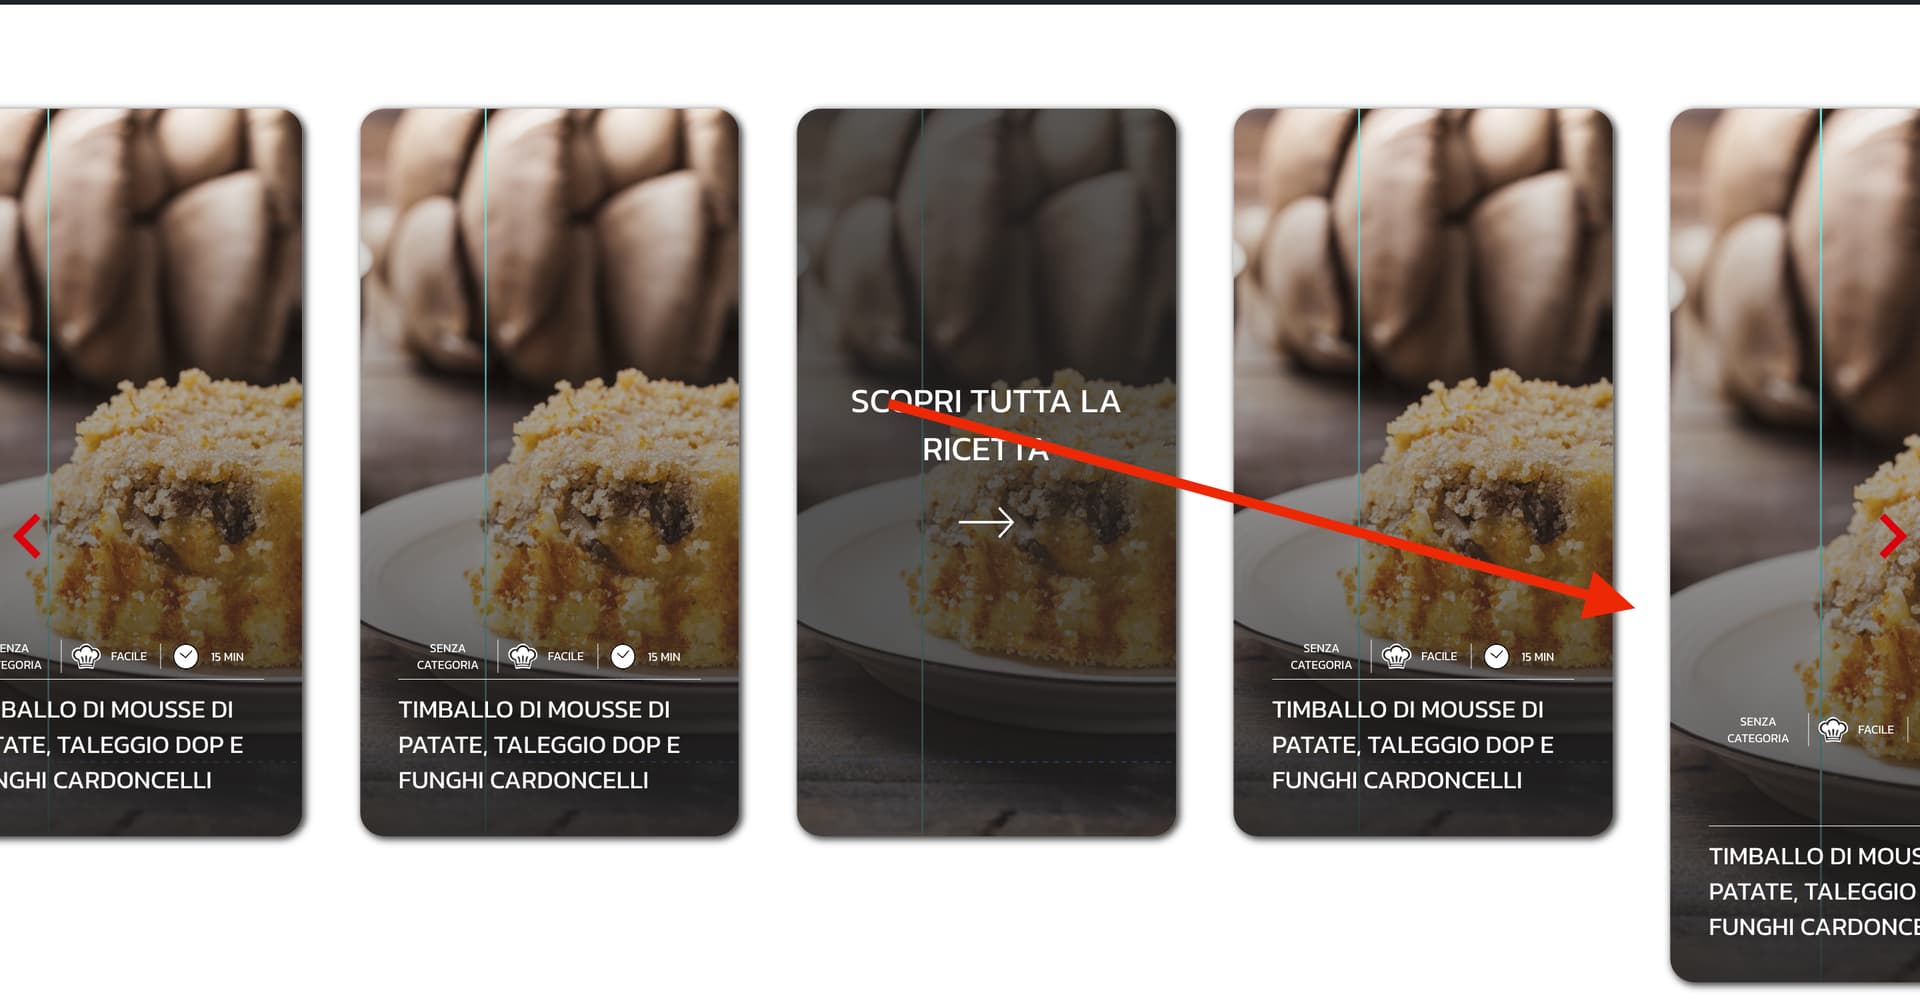Click the red previous-slide chevron arrow
This screenshot has width=1920, height=1005.
click(28, 536)
